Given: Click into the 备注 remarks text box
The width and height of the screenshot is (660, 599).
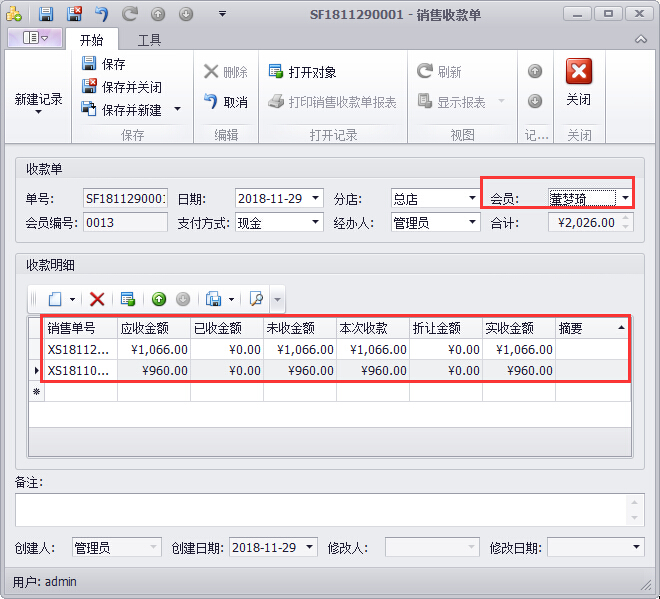Looking at the screenshot, I should [322, 509].
